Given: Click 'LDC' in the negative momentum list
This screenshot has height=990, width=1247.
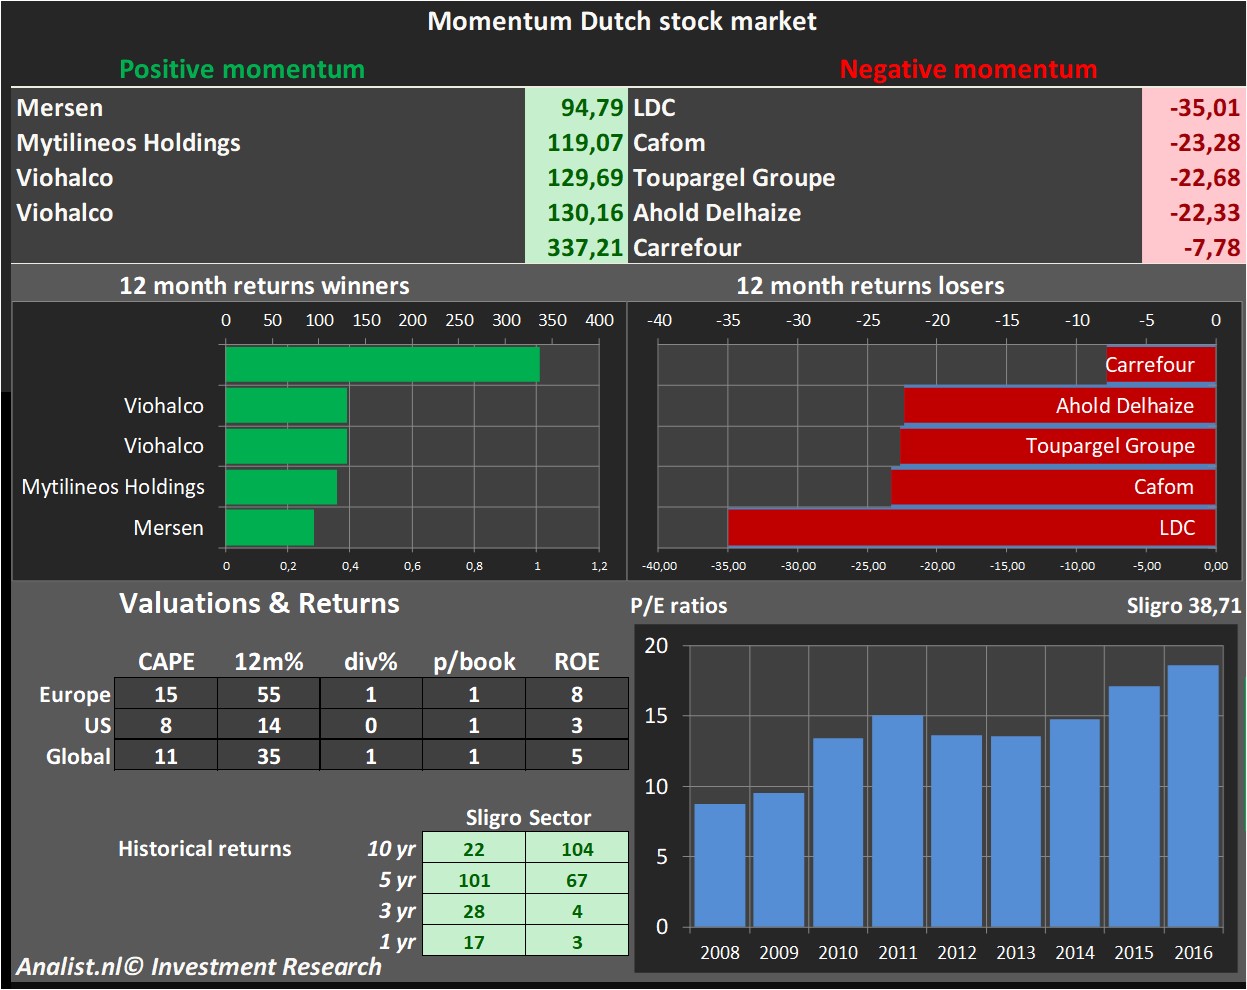Looking at the screenshot, I should tap(654, 107).
